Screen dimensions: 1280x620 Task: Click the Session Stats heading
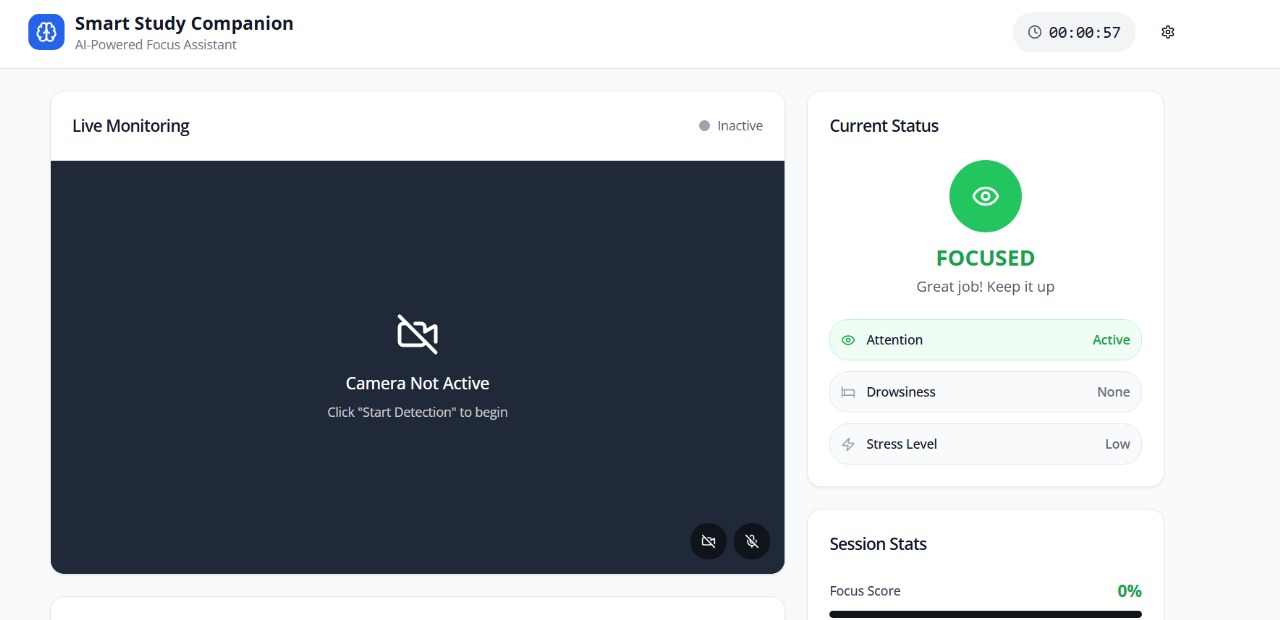[x=878, y=544]
